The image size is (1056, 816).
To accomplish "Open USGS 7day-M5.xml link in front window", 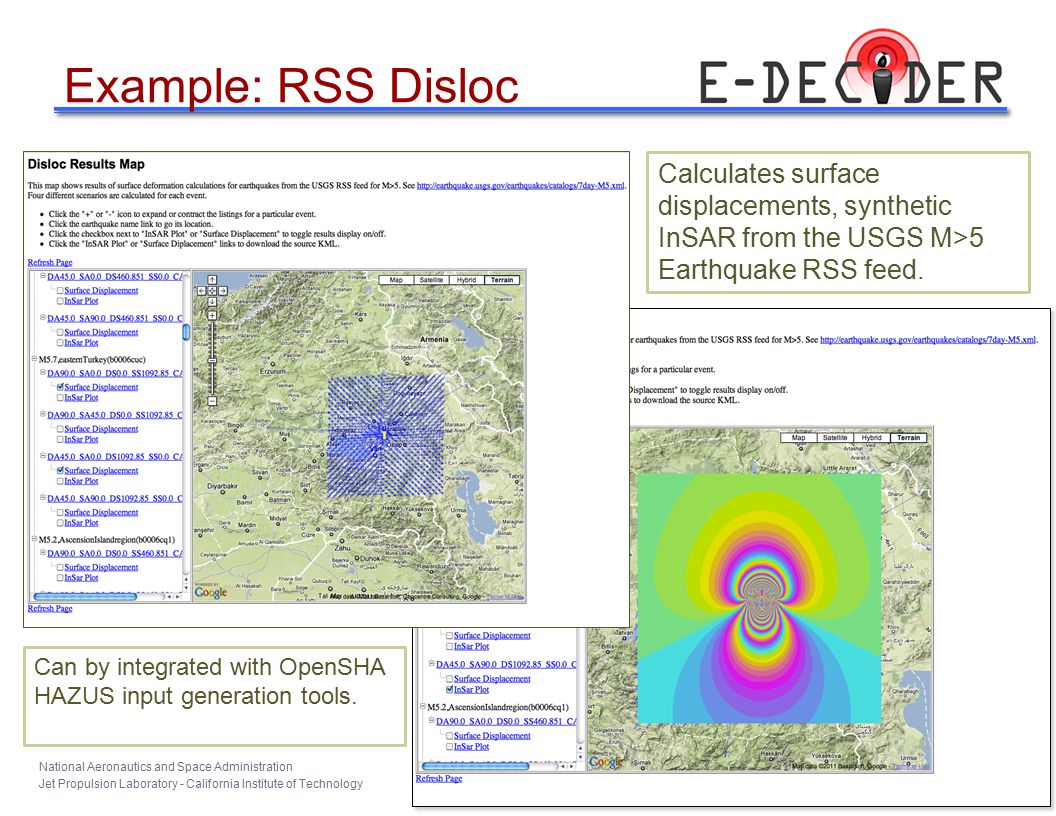I will coord(521,186).
